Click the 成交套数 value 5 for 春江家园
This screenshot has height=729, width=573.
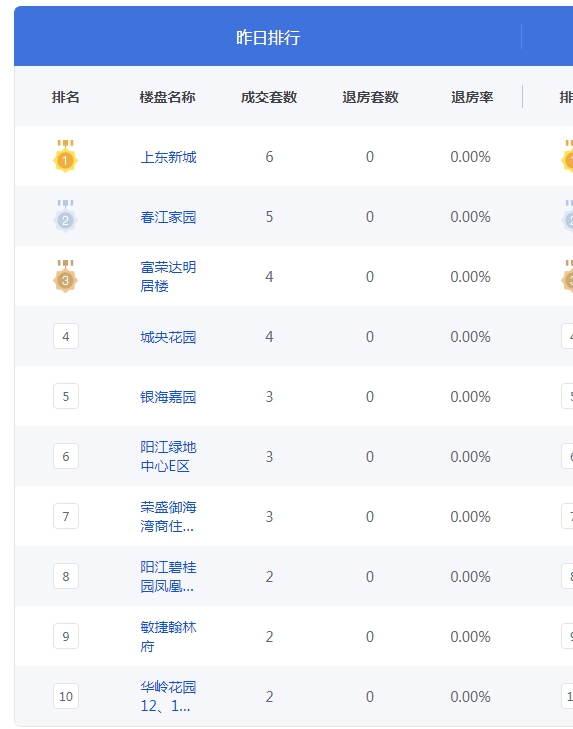(269, 217)
